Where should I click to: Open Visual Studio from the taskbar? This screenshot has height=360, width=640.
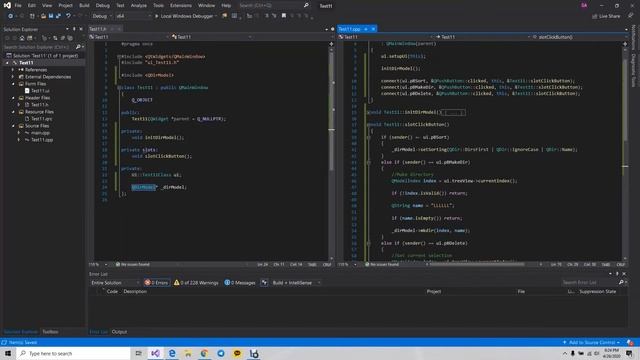pyautogui.click(x=155, y=353)
